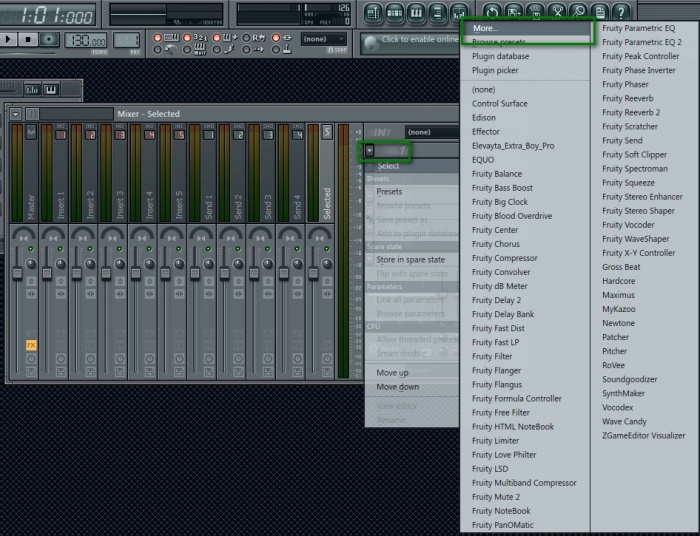Click the Master stereo separation arrows icon

(31, 294)
